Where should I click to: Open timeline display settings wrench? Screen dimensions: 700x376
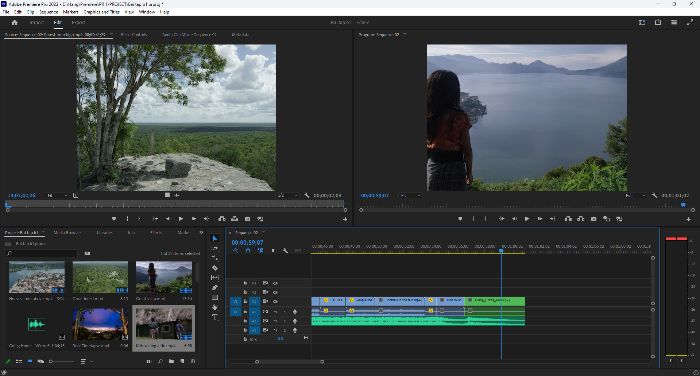[x=285, y=251]
